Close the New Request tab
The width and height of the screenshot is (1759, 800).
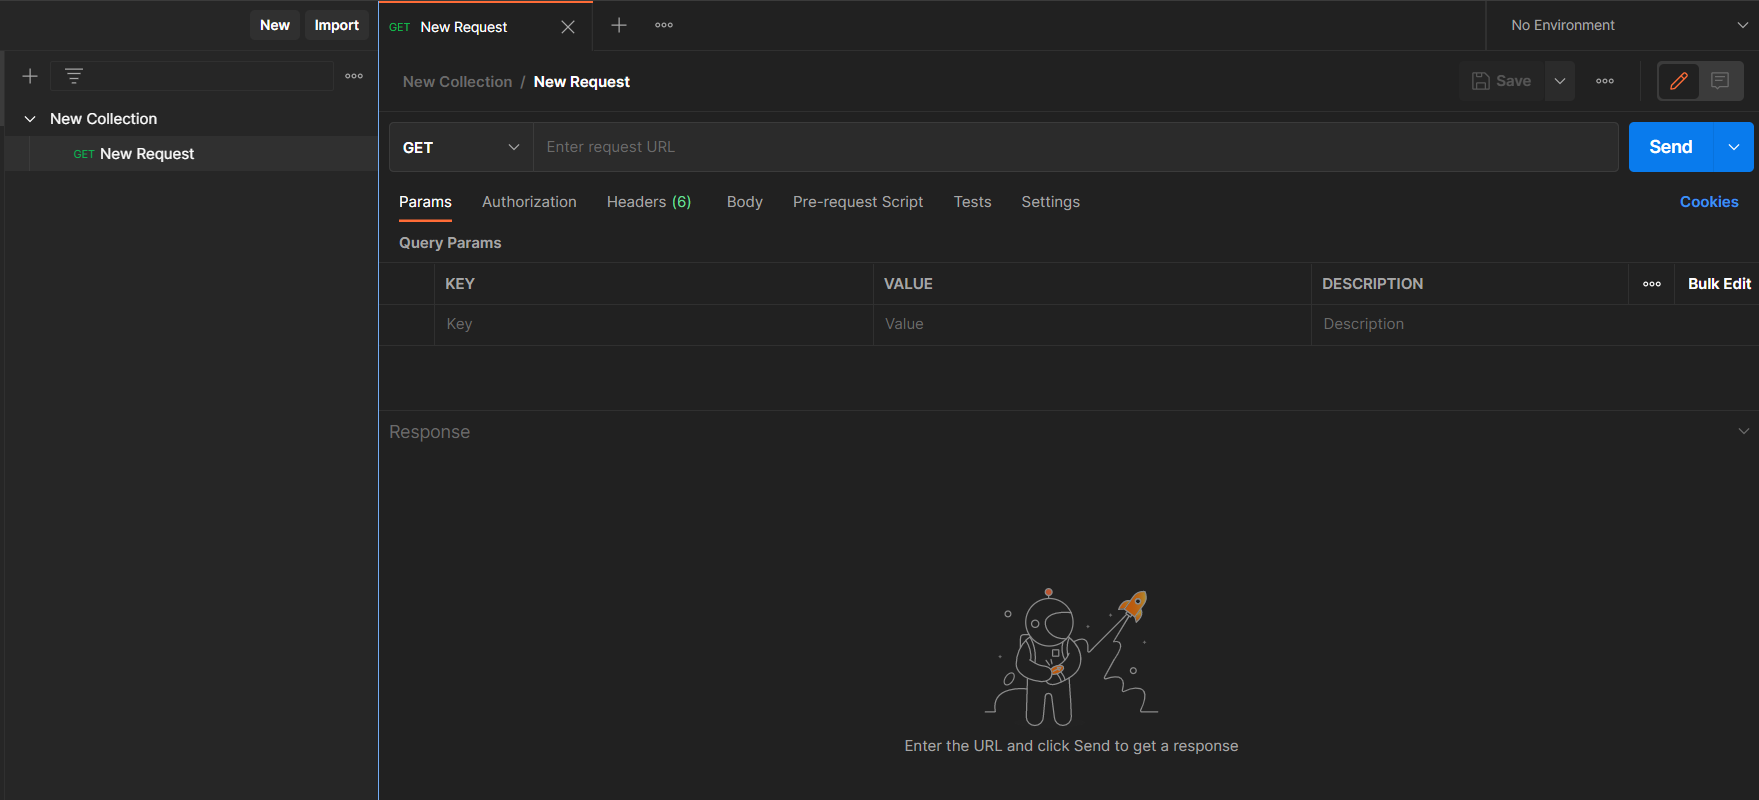(x=568, y=27)
